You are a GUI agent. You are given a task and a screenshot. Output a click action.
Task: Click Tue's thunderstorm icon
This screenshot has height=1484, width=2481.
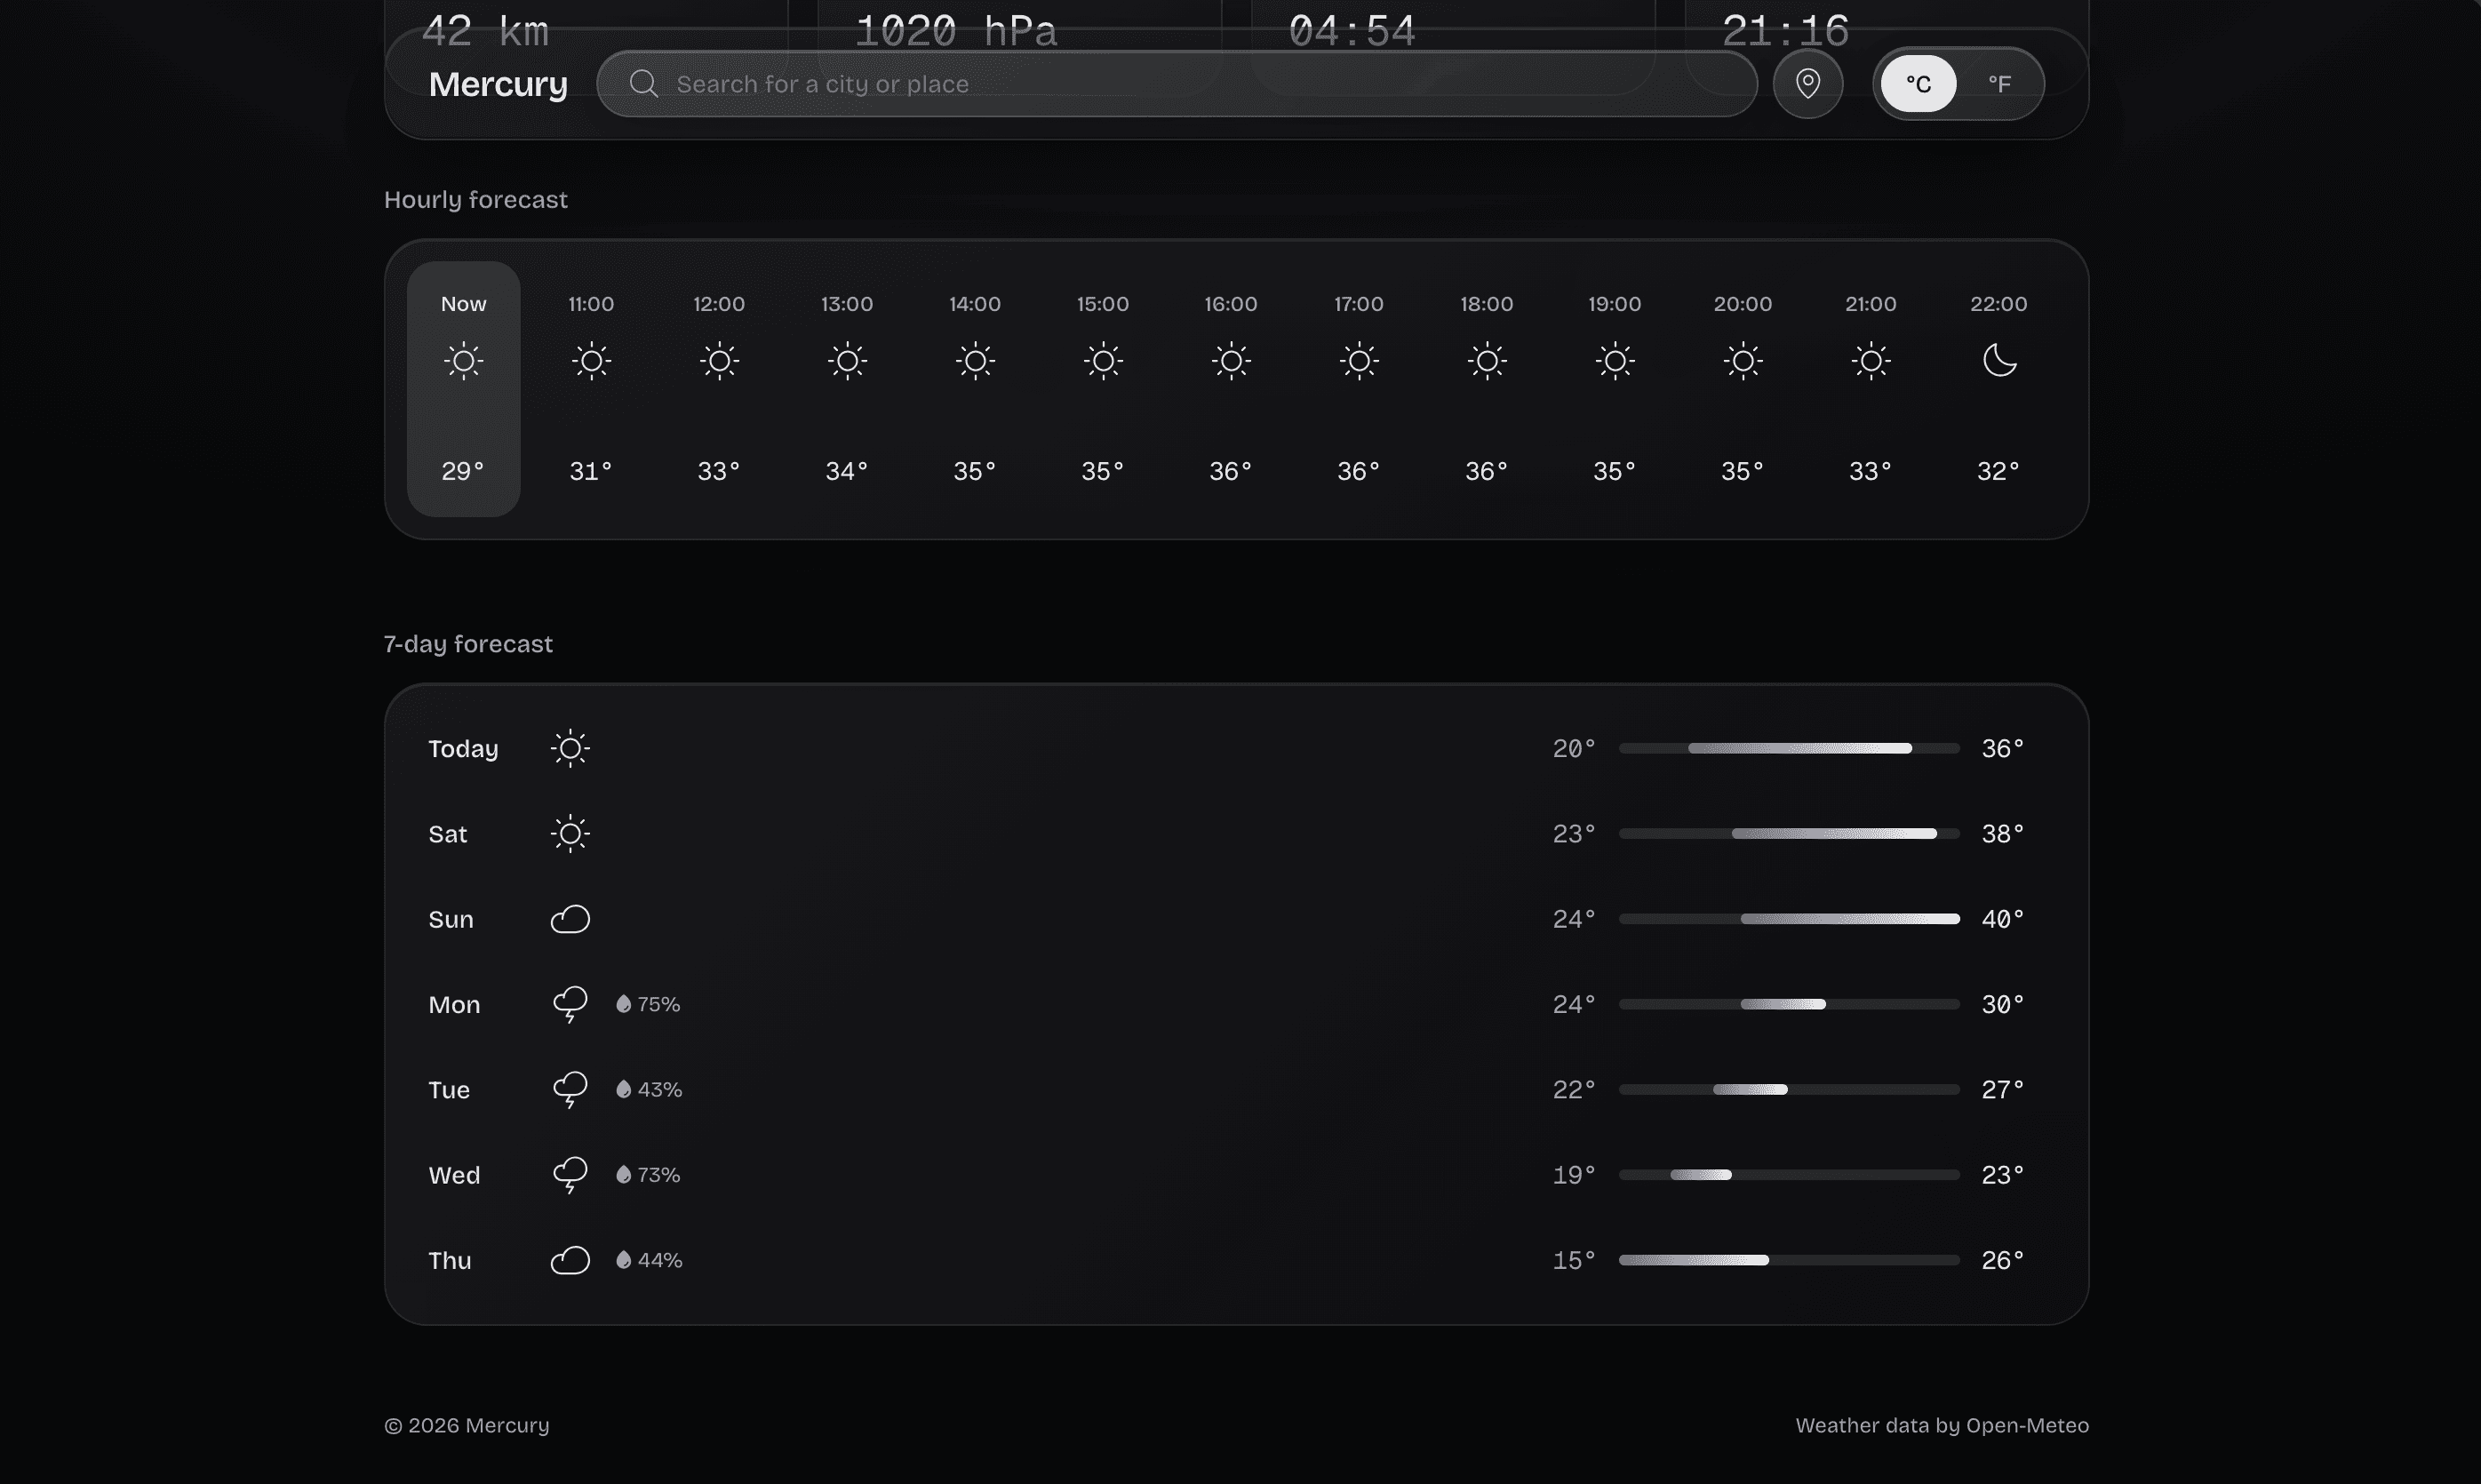[570, 1090]
